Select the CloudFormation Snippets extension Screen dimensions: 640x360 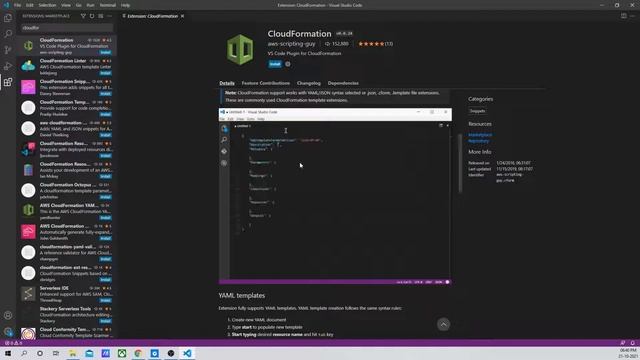point(67,87)
